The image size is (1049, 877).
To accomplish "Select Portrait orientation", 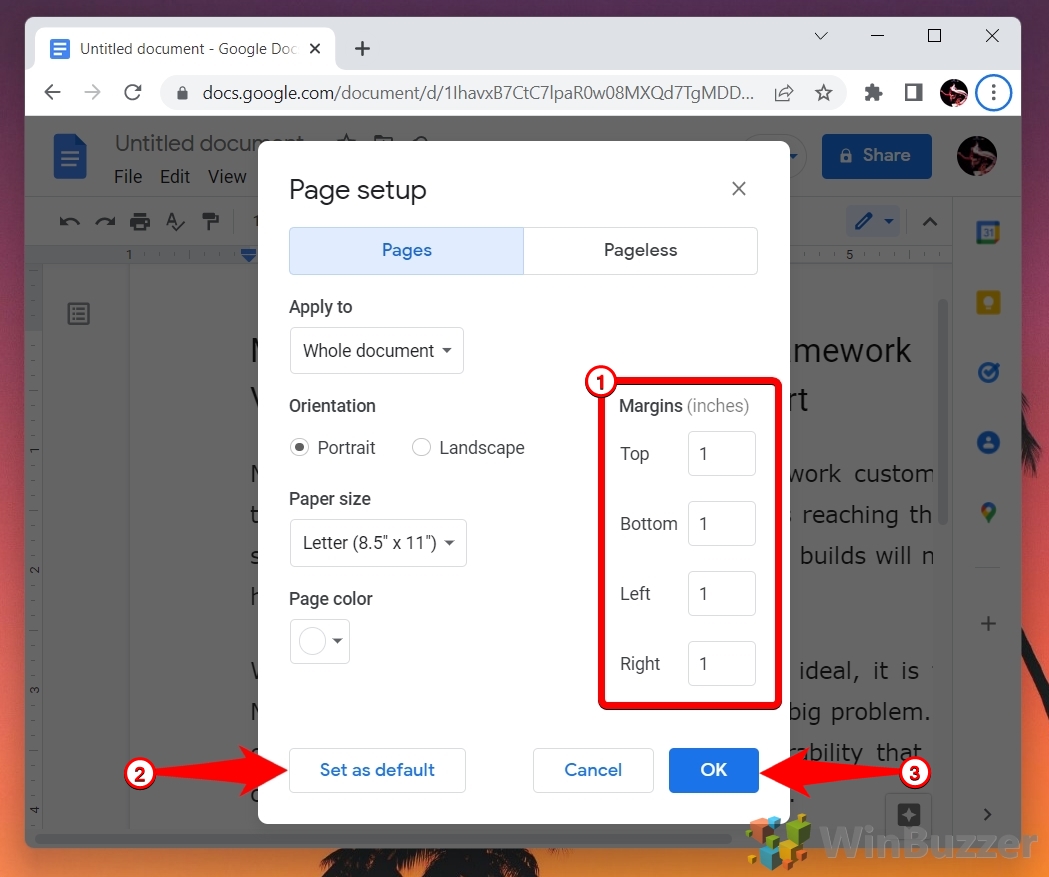I will click(299, 447).
